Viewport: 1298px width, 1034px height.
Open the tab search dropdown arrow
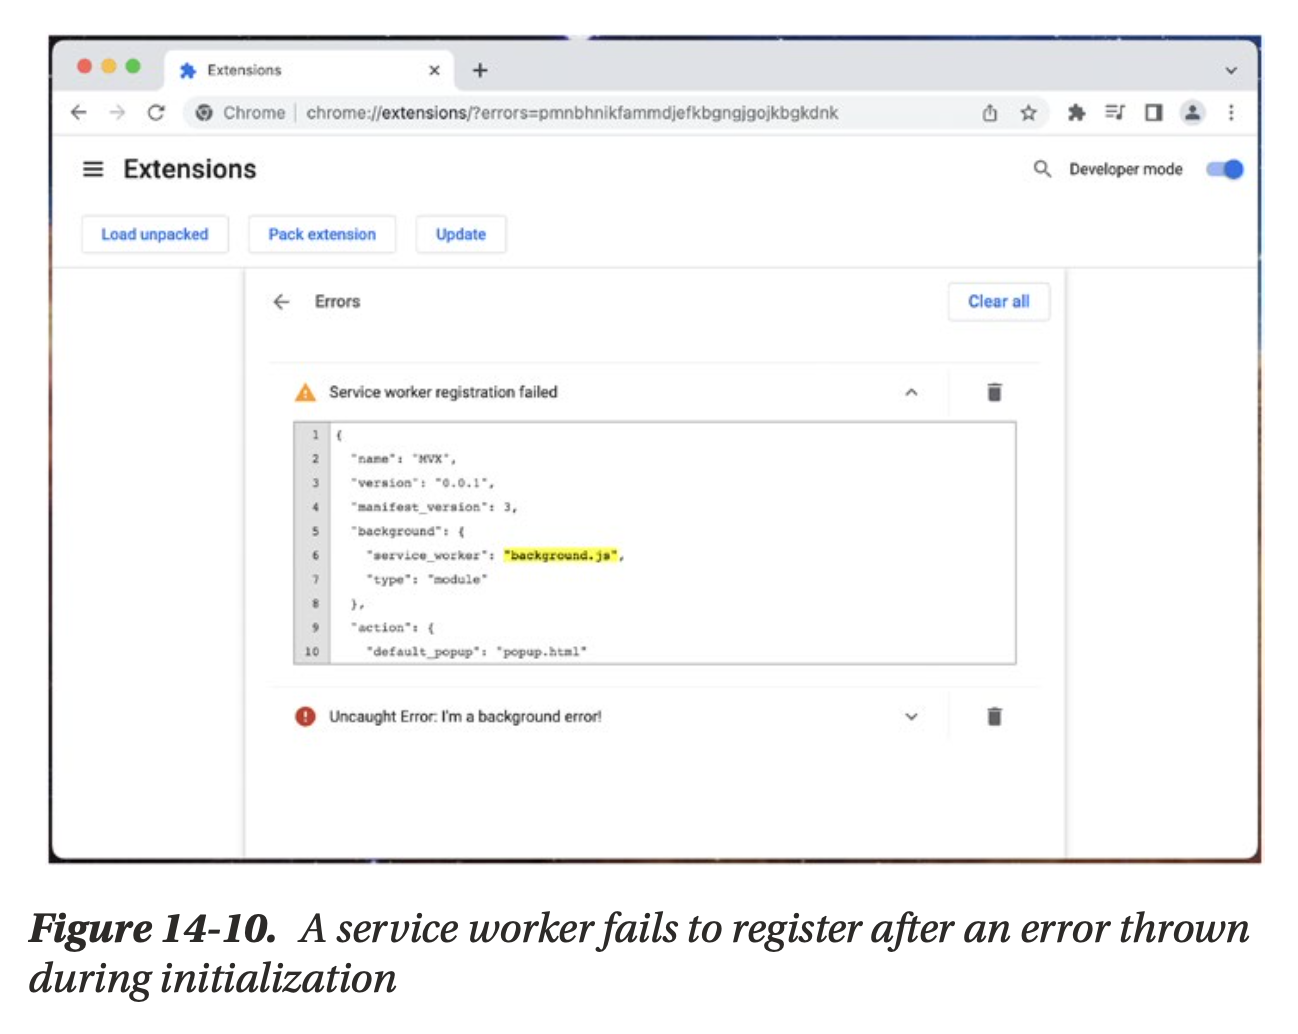(1231, 70)
